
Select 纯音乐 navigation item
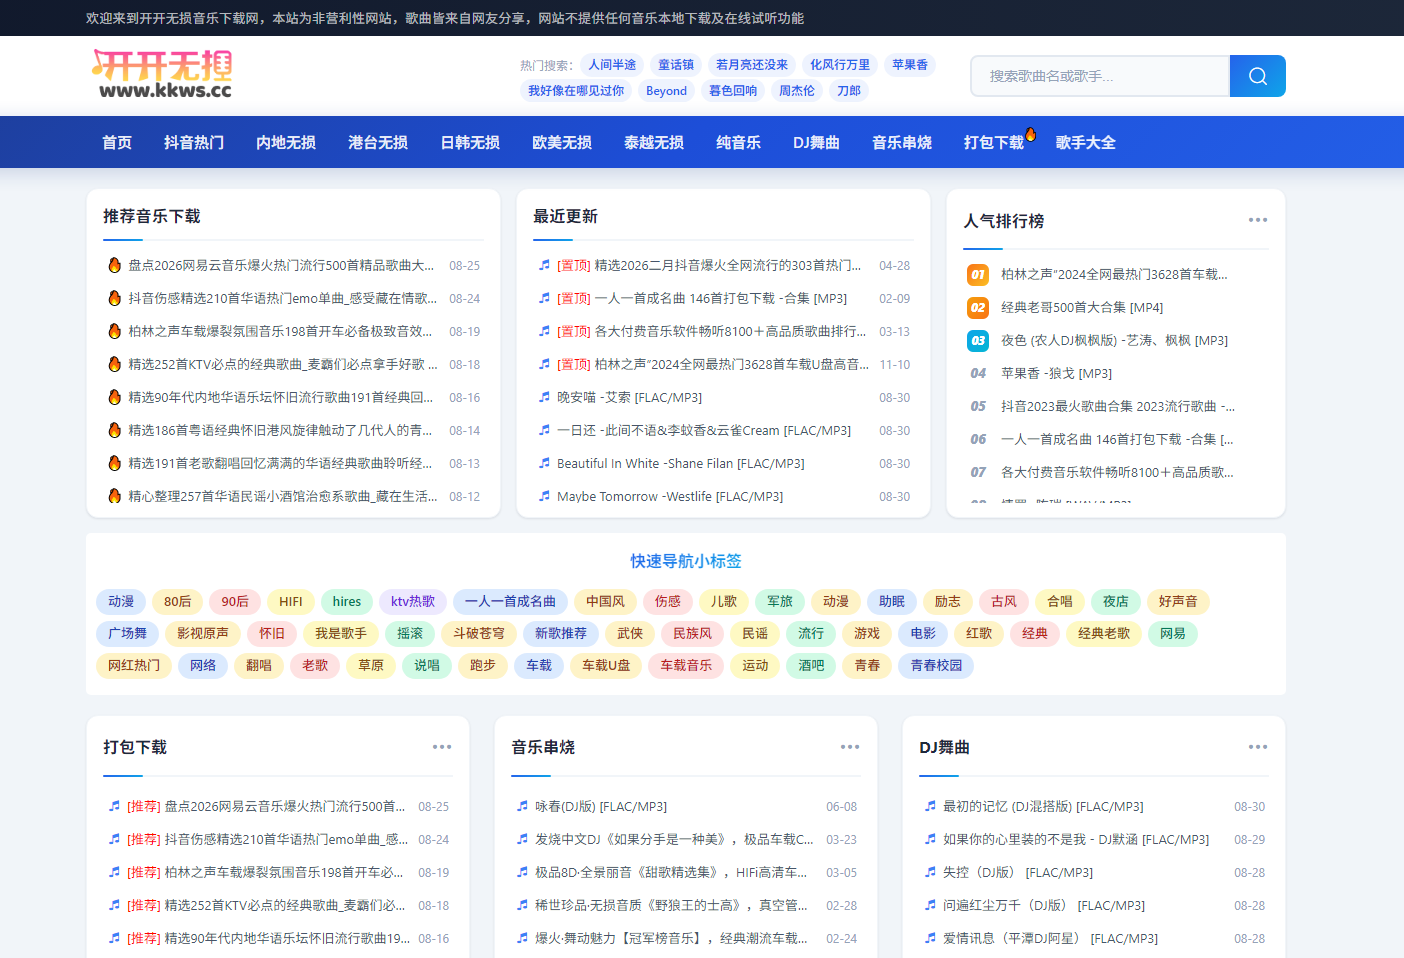coord(738,142)
